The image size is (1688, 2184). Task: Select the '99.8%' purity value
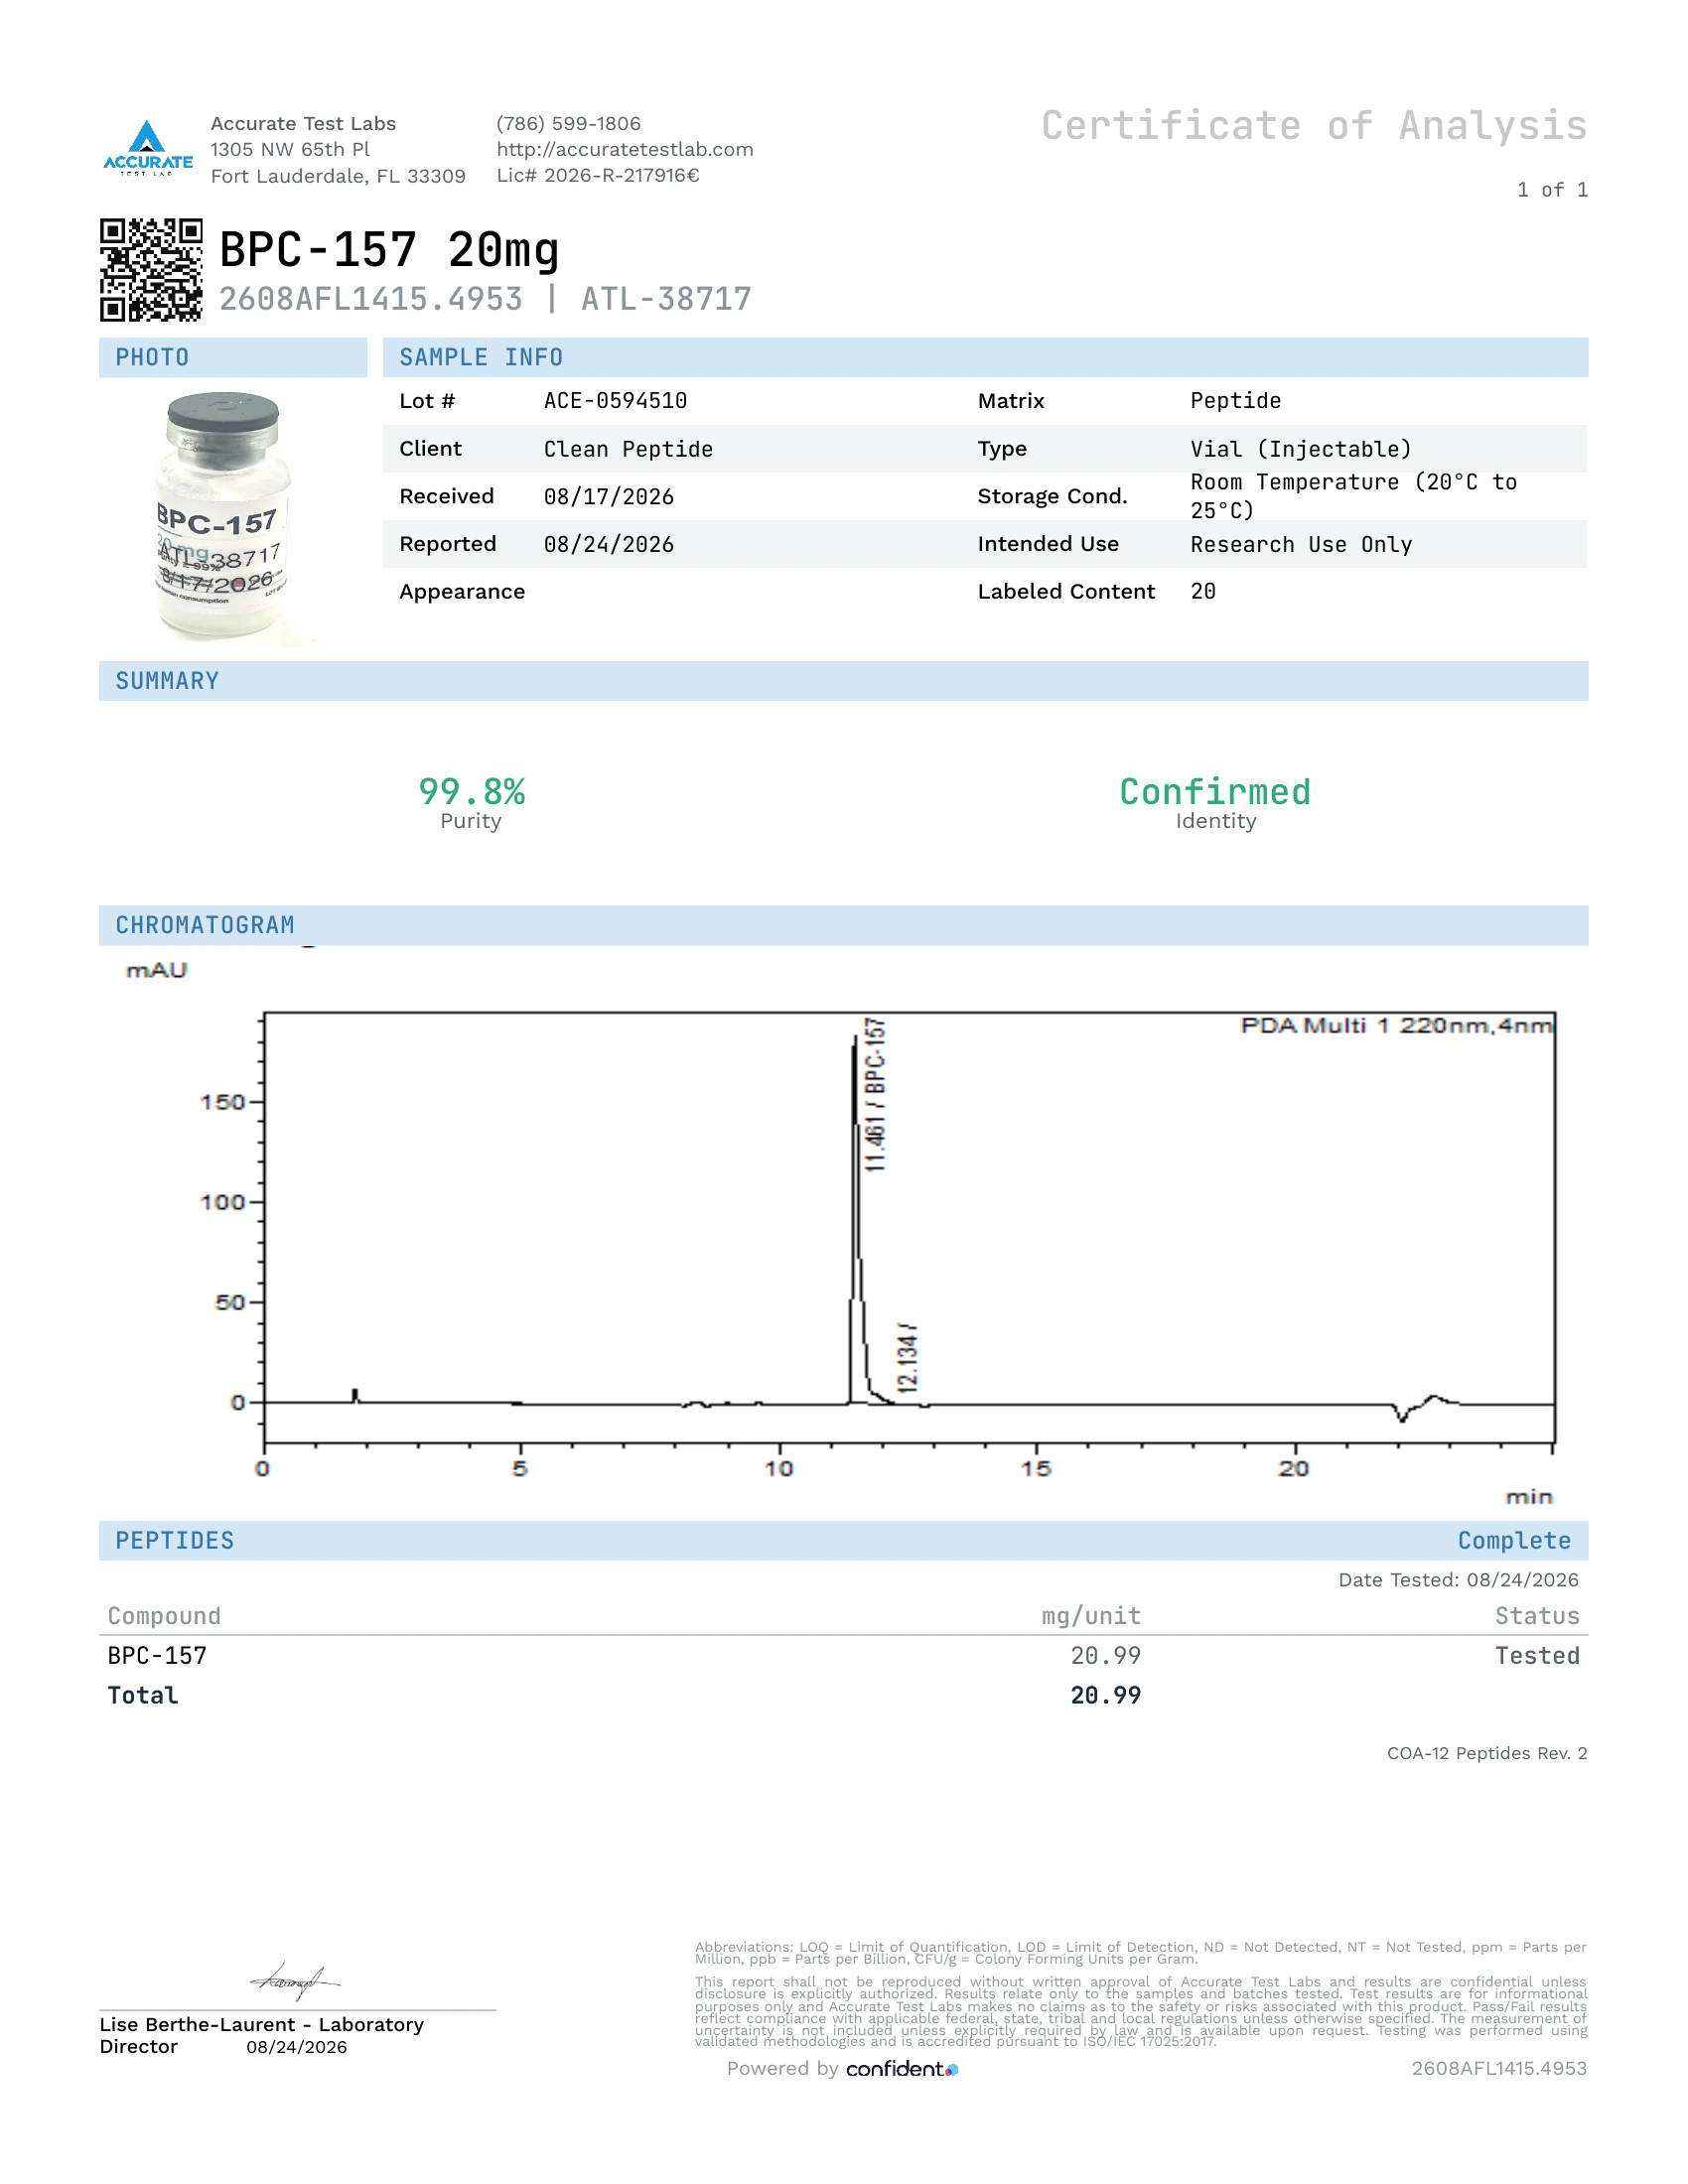[x=471, y=791]
